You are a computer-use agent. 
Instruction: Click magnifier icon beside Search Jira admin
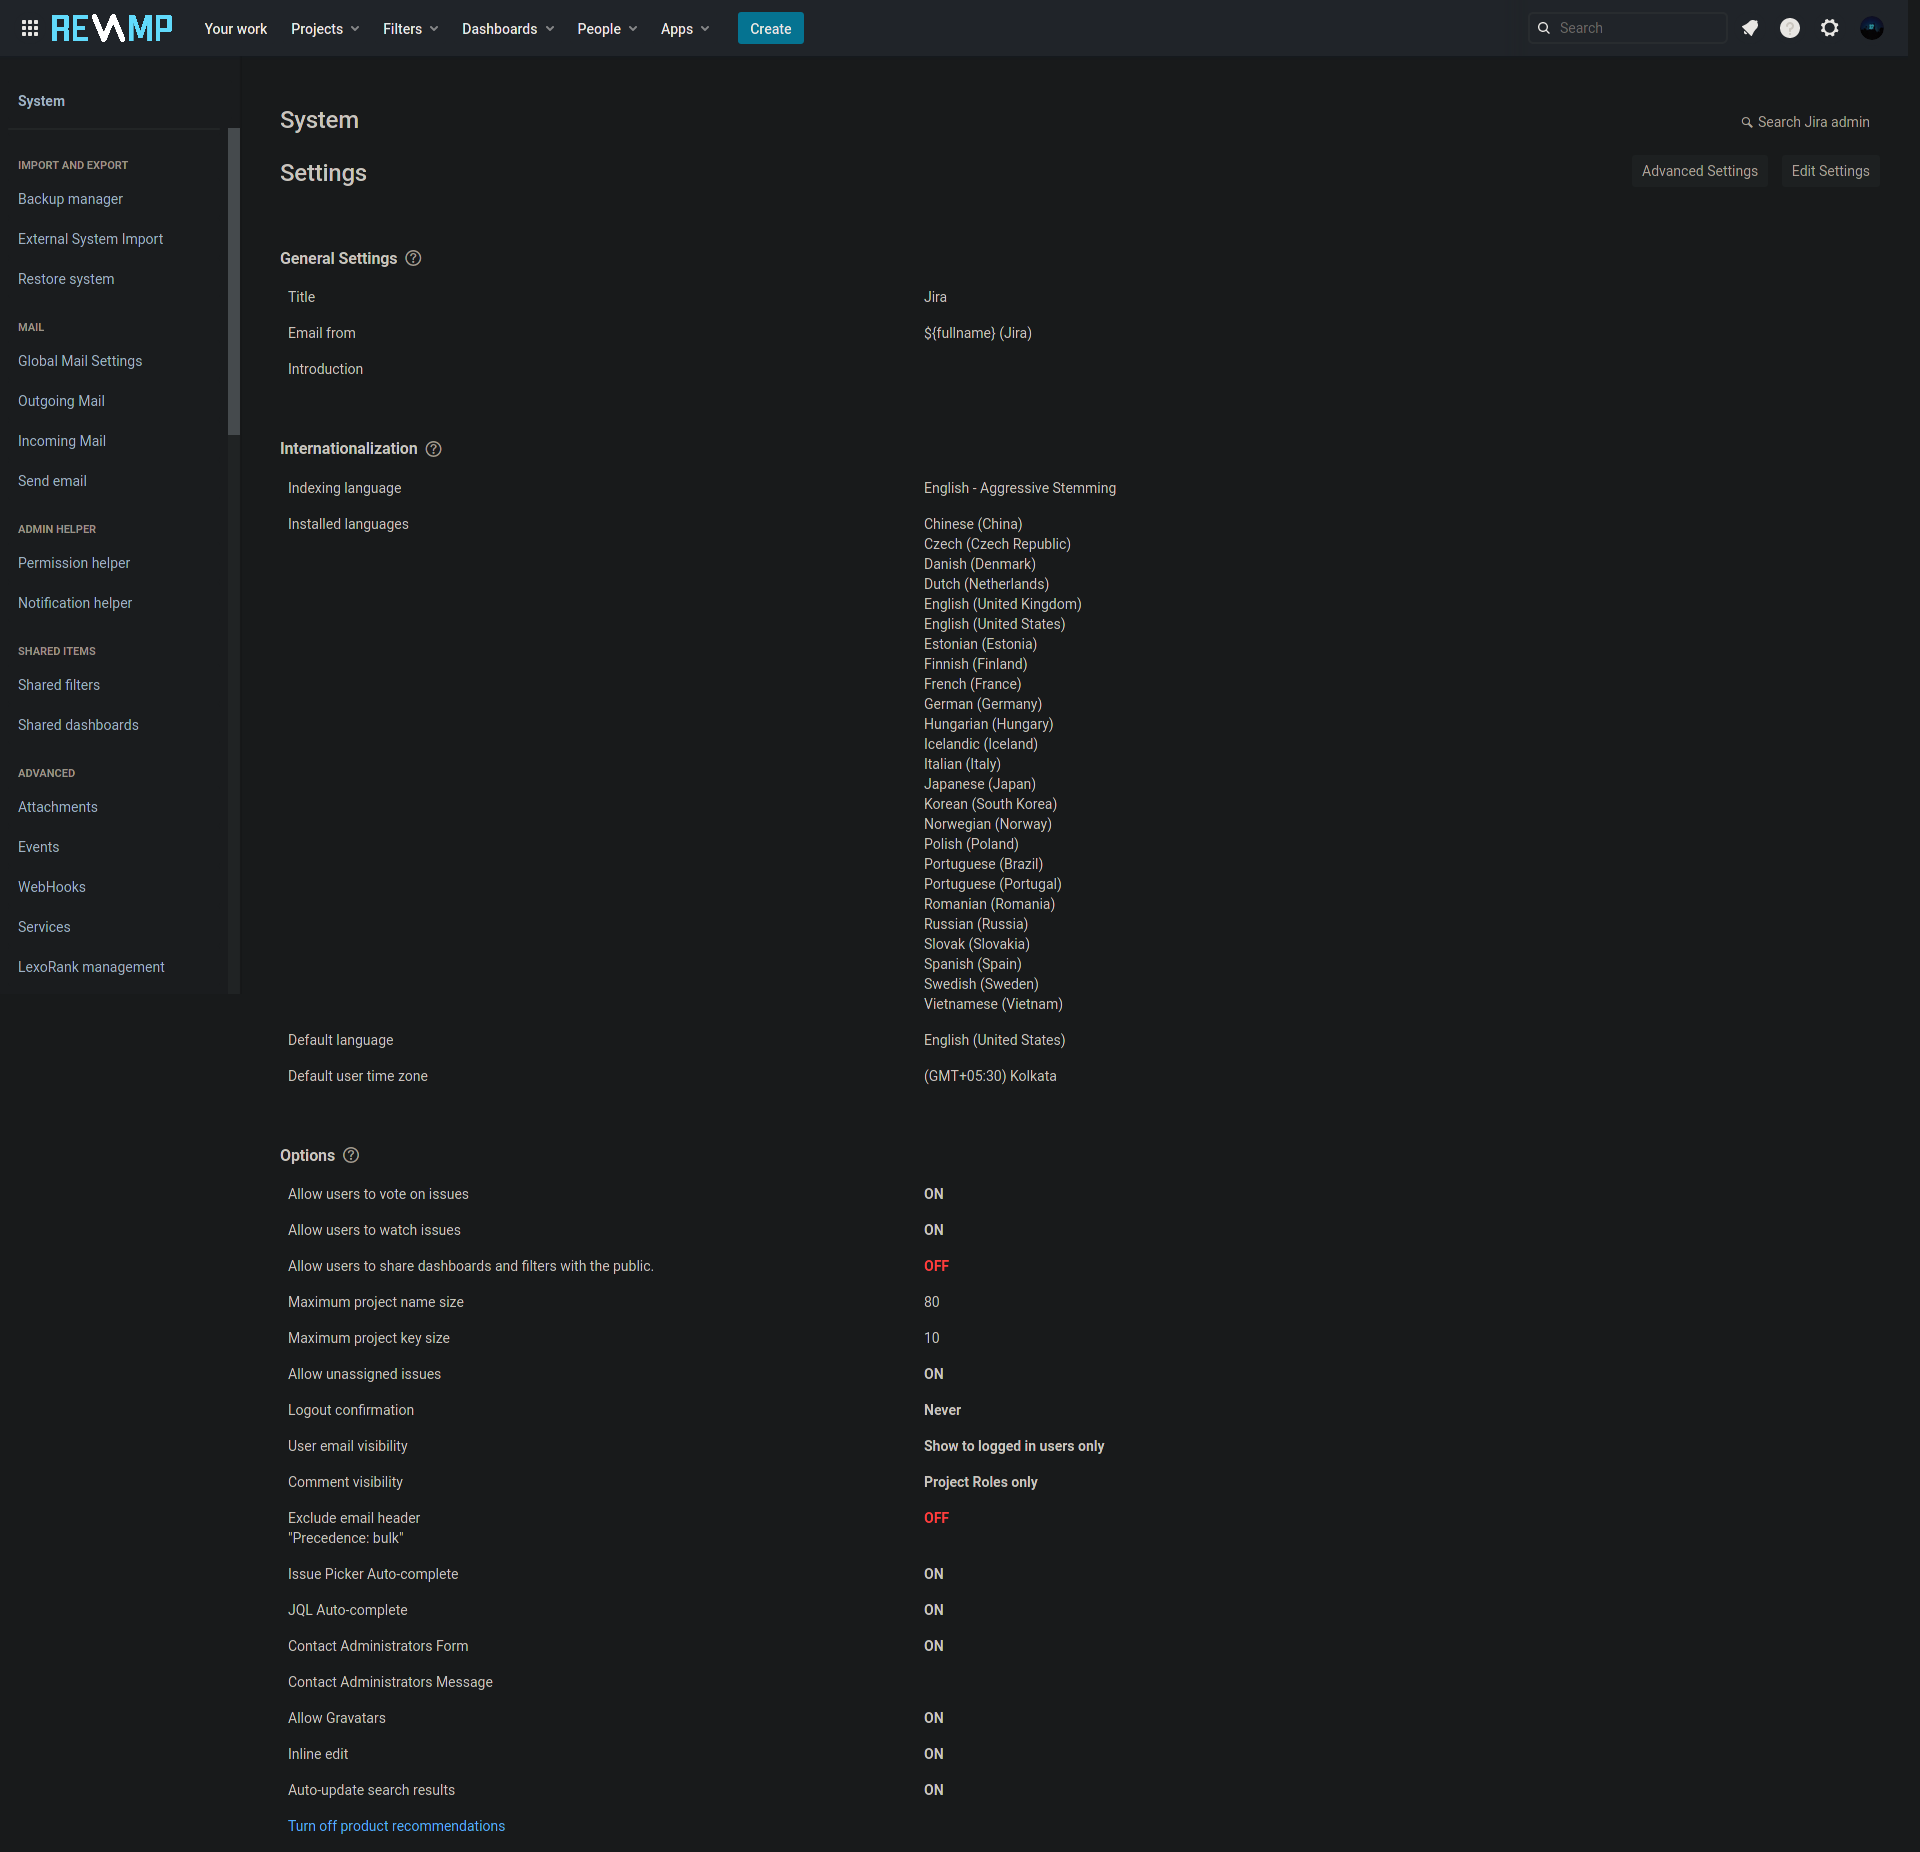(1747, 122)
